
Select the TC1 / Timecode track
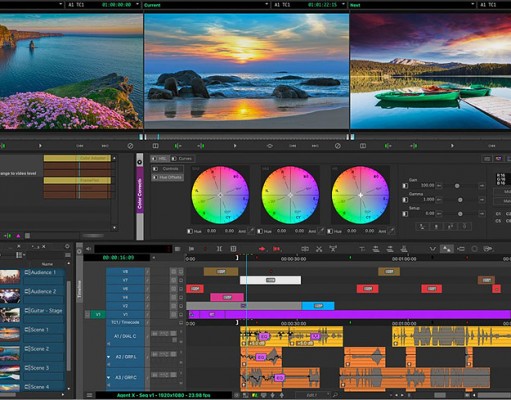[125, 322]
